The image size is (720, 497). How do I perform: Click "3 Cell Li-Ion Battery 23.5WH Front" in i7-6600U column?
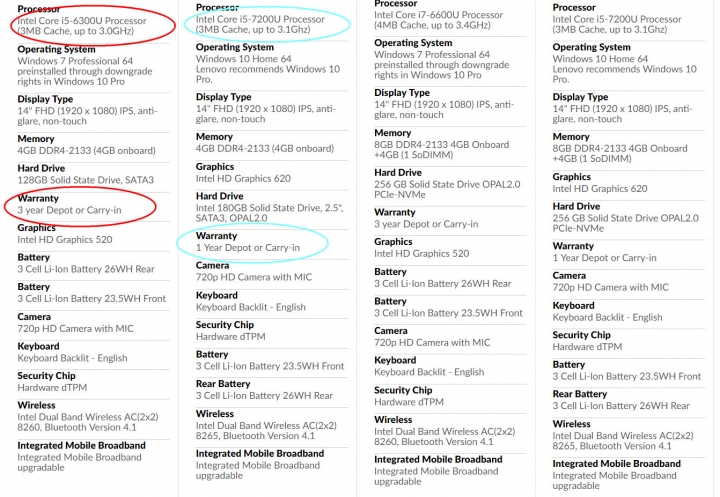(x=448, y=313)
